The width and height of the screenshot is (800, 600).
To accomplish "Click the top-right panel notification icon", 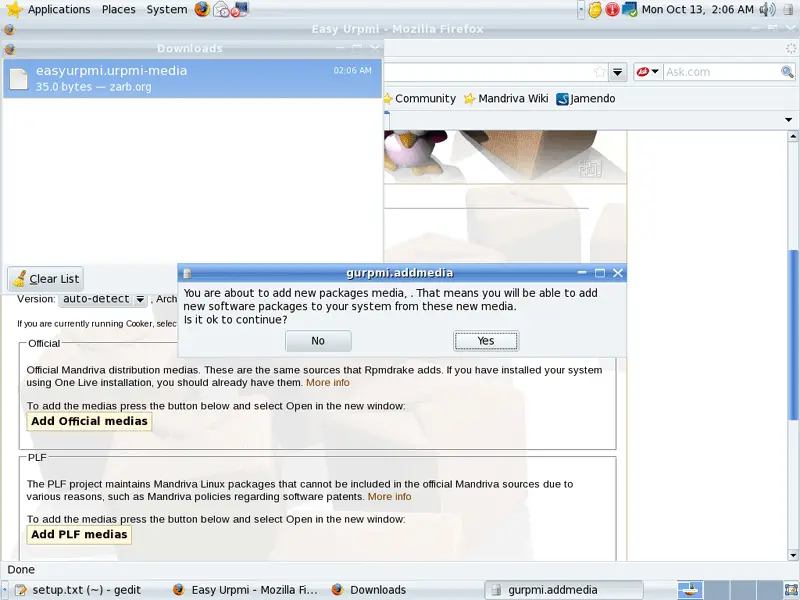I will (x=789, y=10).
